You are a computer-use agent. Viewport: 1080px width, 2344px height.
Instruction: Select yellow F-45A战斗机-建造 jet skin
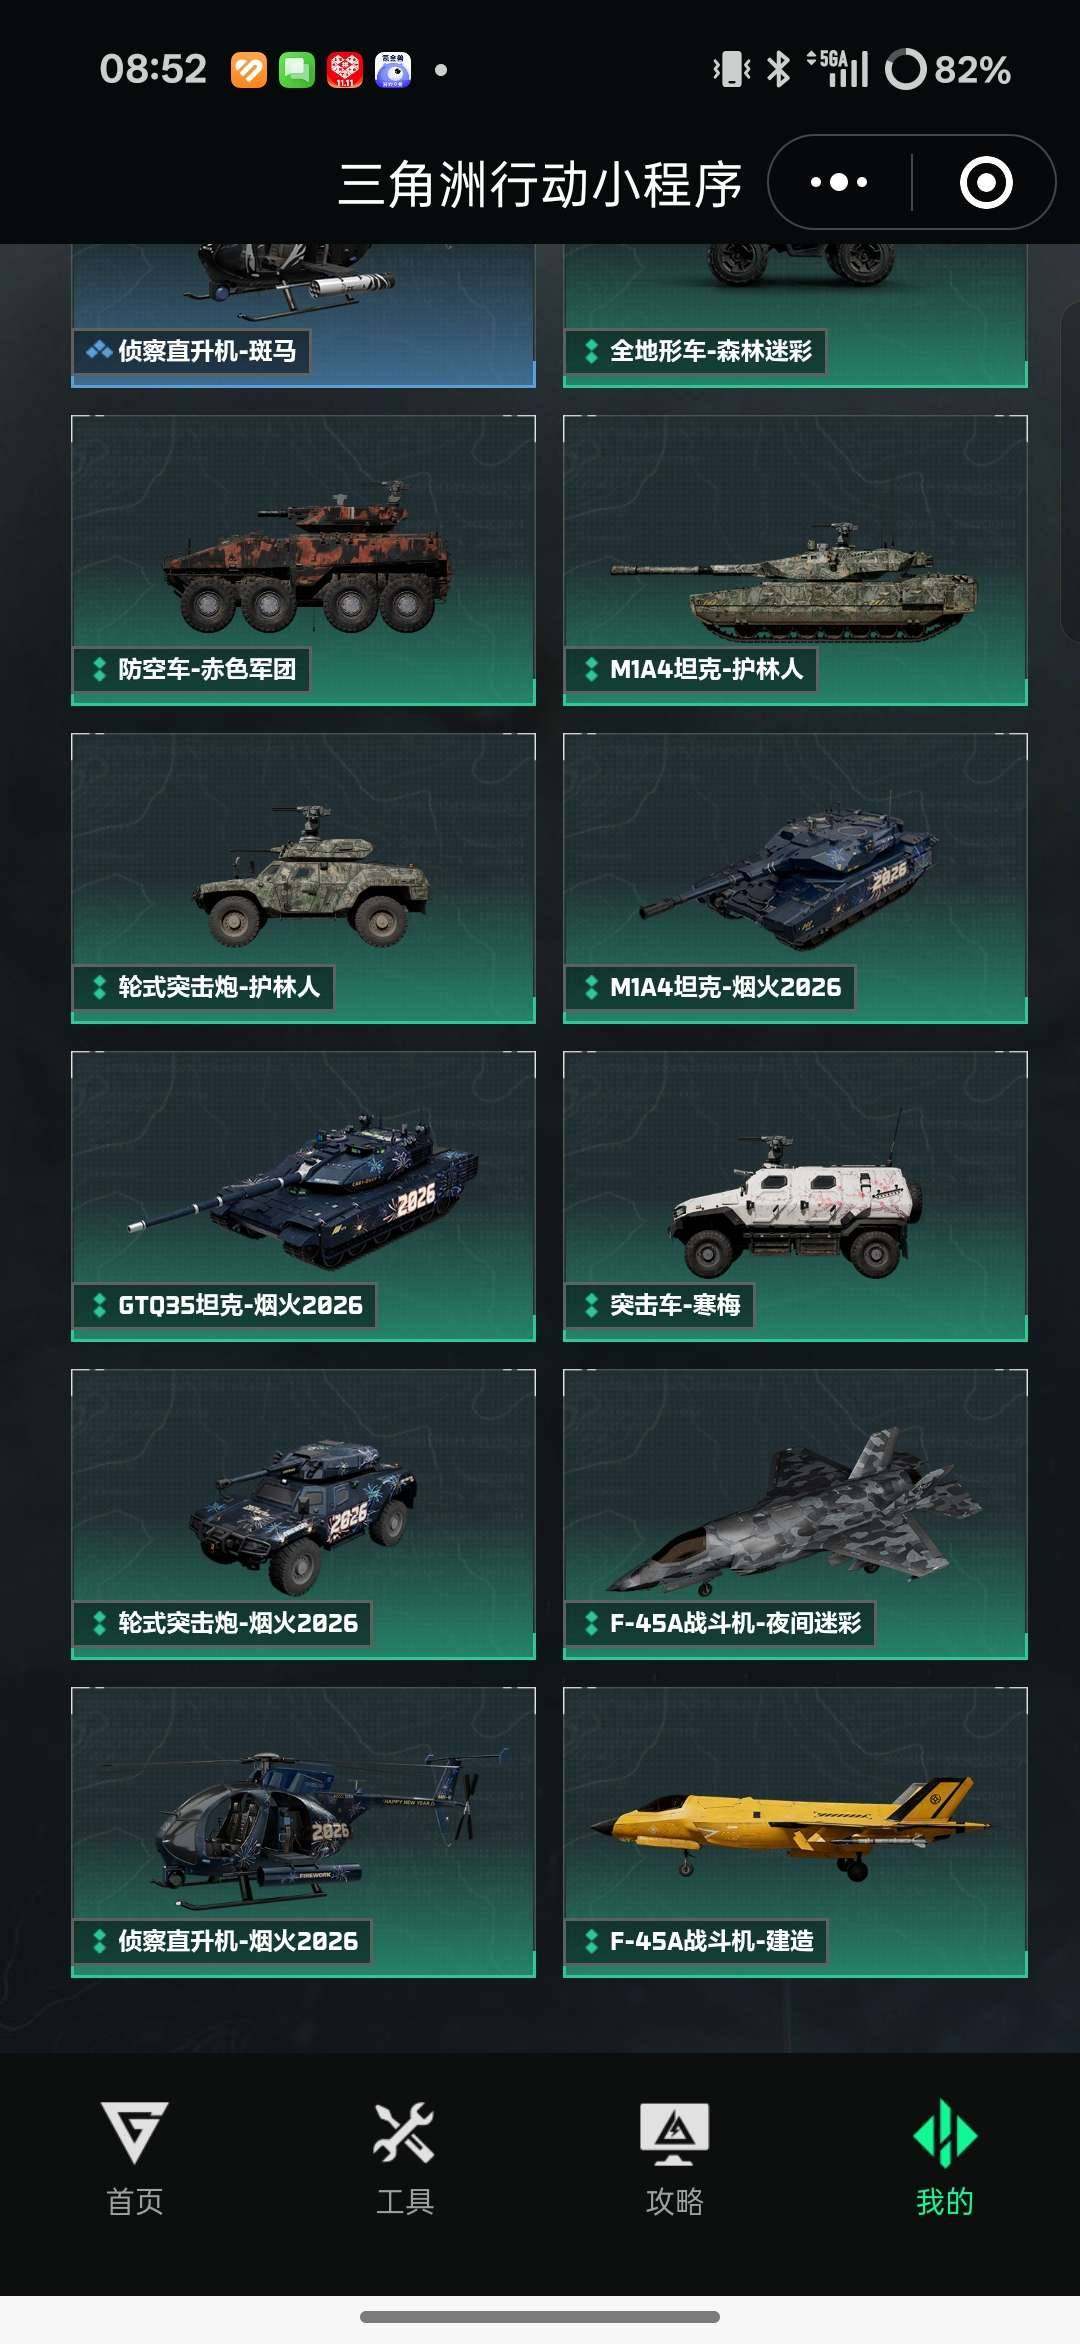(795, 1832)
